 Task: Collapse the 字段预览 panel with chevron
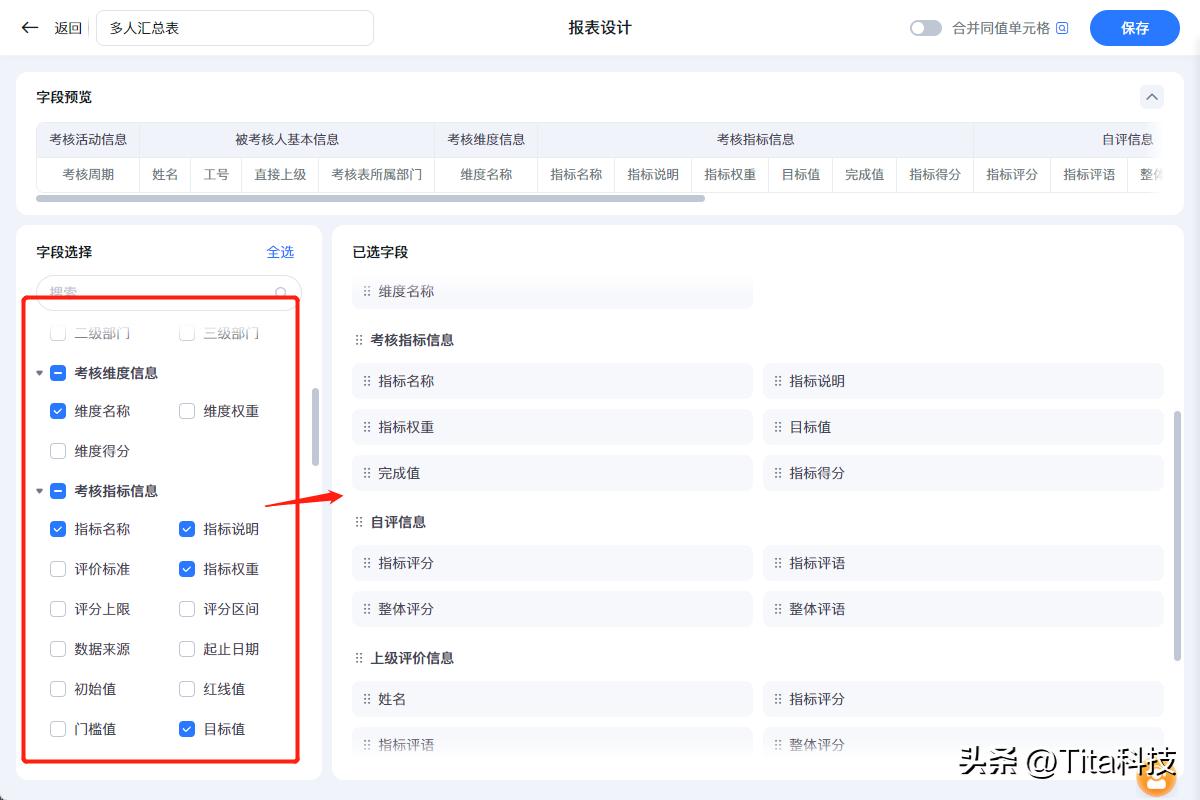(x=1152, y=97)
